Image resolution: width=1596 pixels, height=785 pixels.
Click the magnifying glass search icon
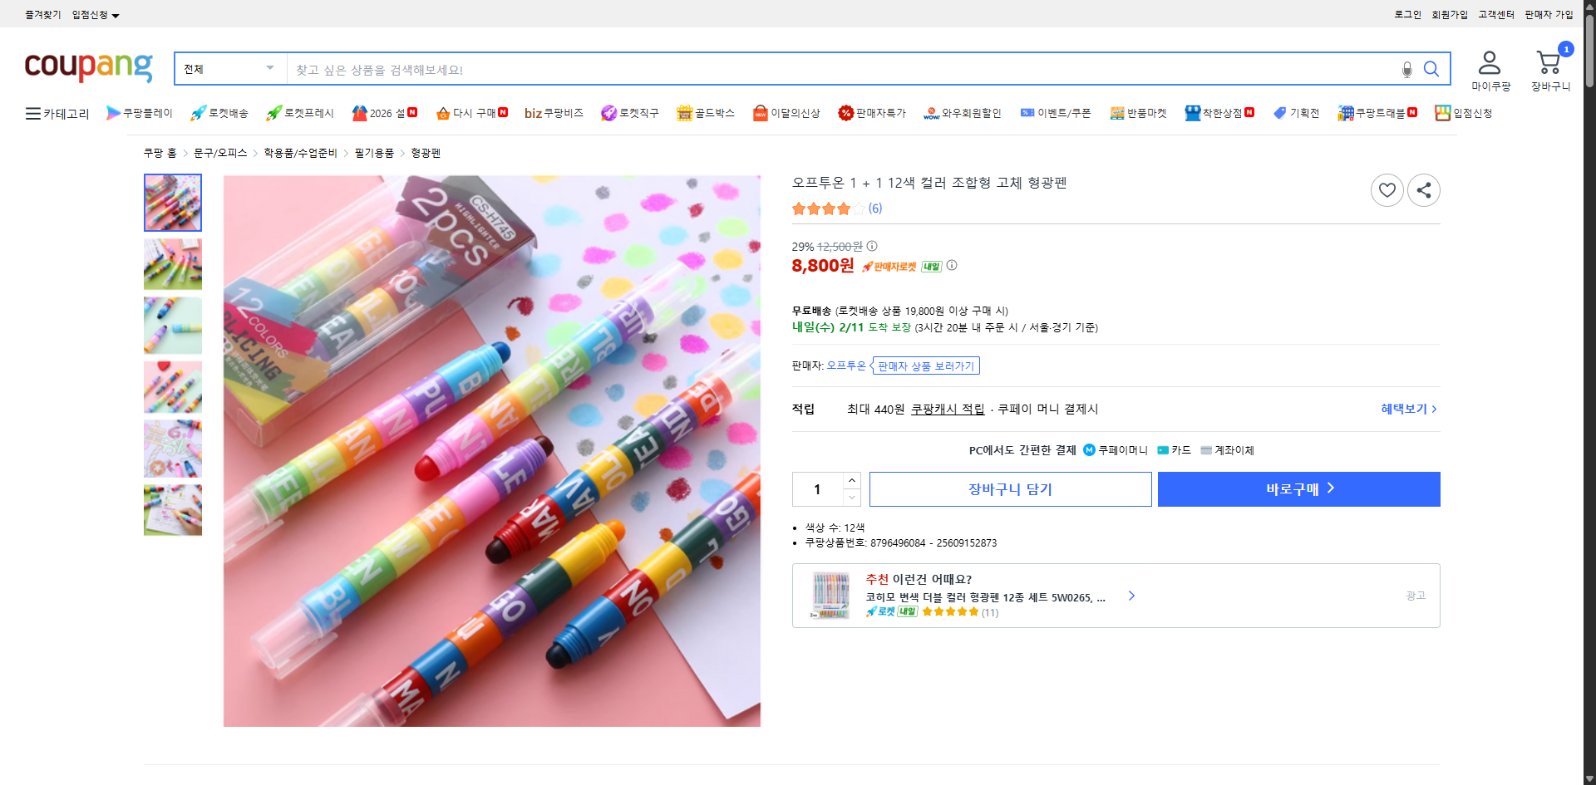[x=1431, y=68]
